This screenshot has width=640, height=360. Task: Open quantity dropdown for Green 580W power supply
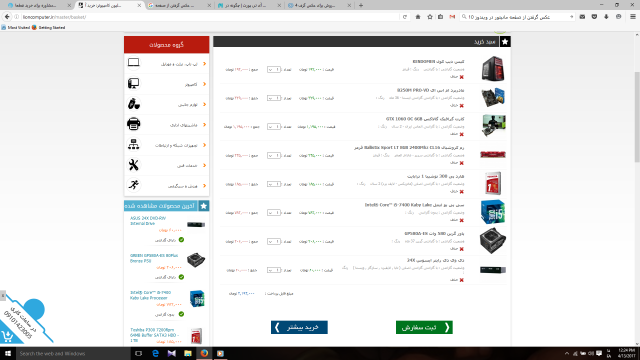tap(274, 241)
